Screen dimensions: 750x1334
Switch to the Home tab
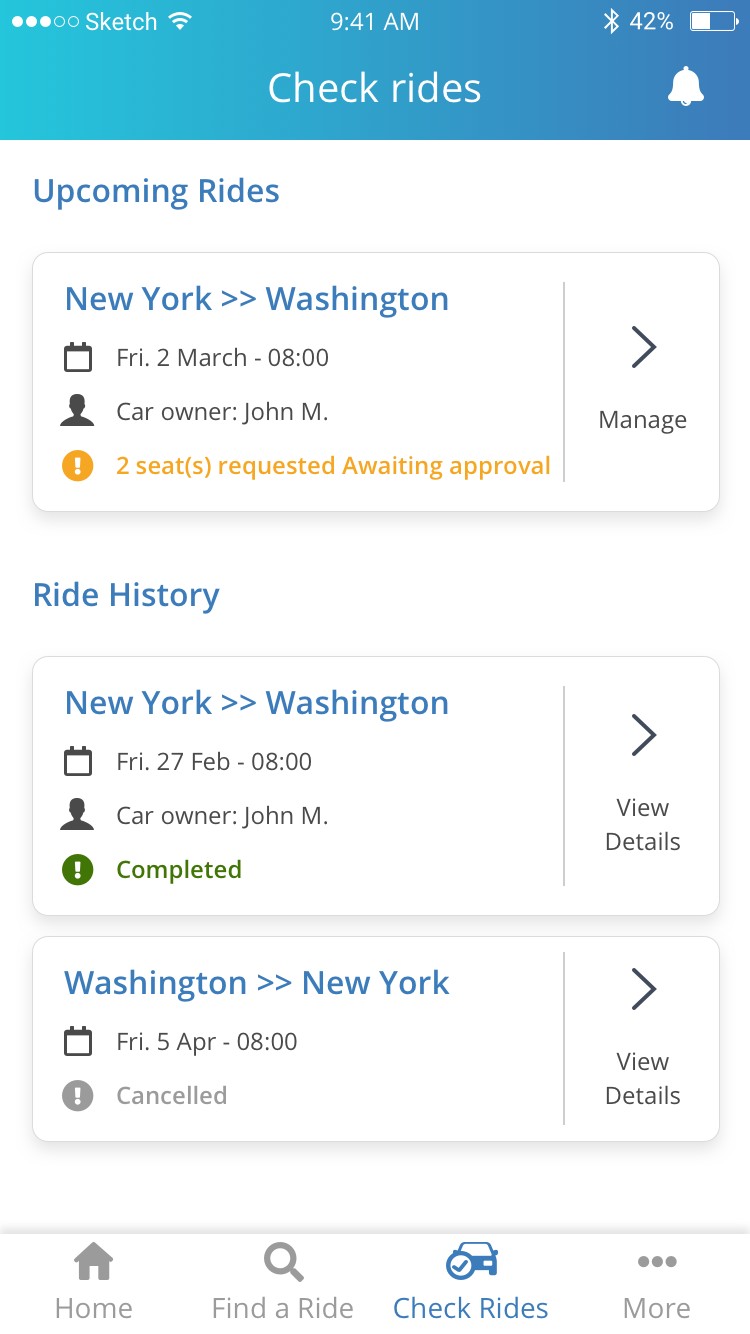coord(94,1282)
